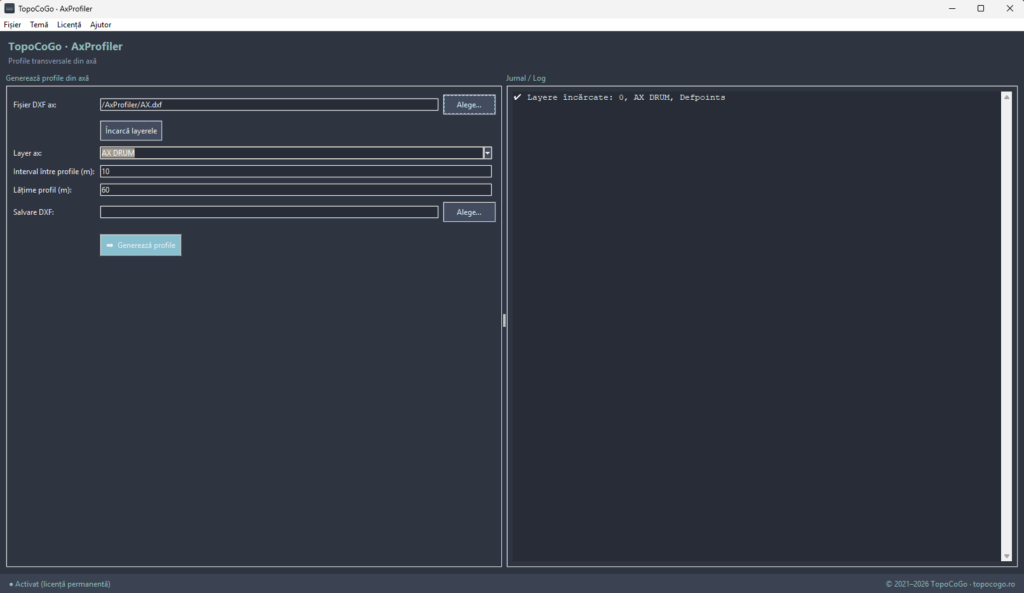Viewport: 1024px width, 593px height.
Task: Click the Salvare DXF path field
Action: pyautogui.click(x=269, y=212)
